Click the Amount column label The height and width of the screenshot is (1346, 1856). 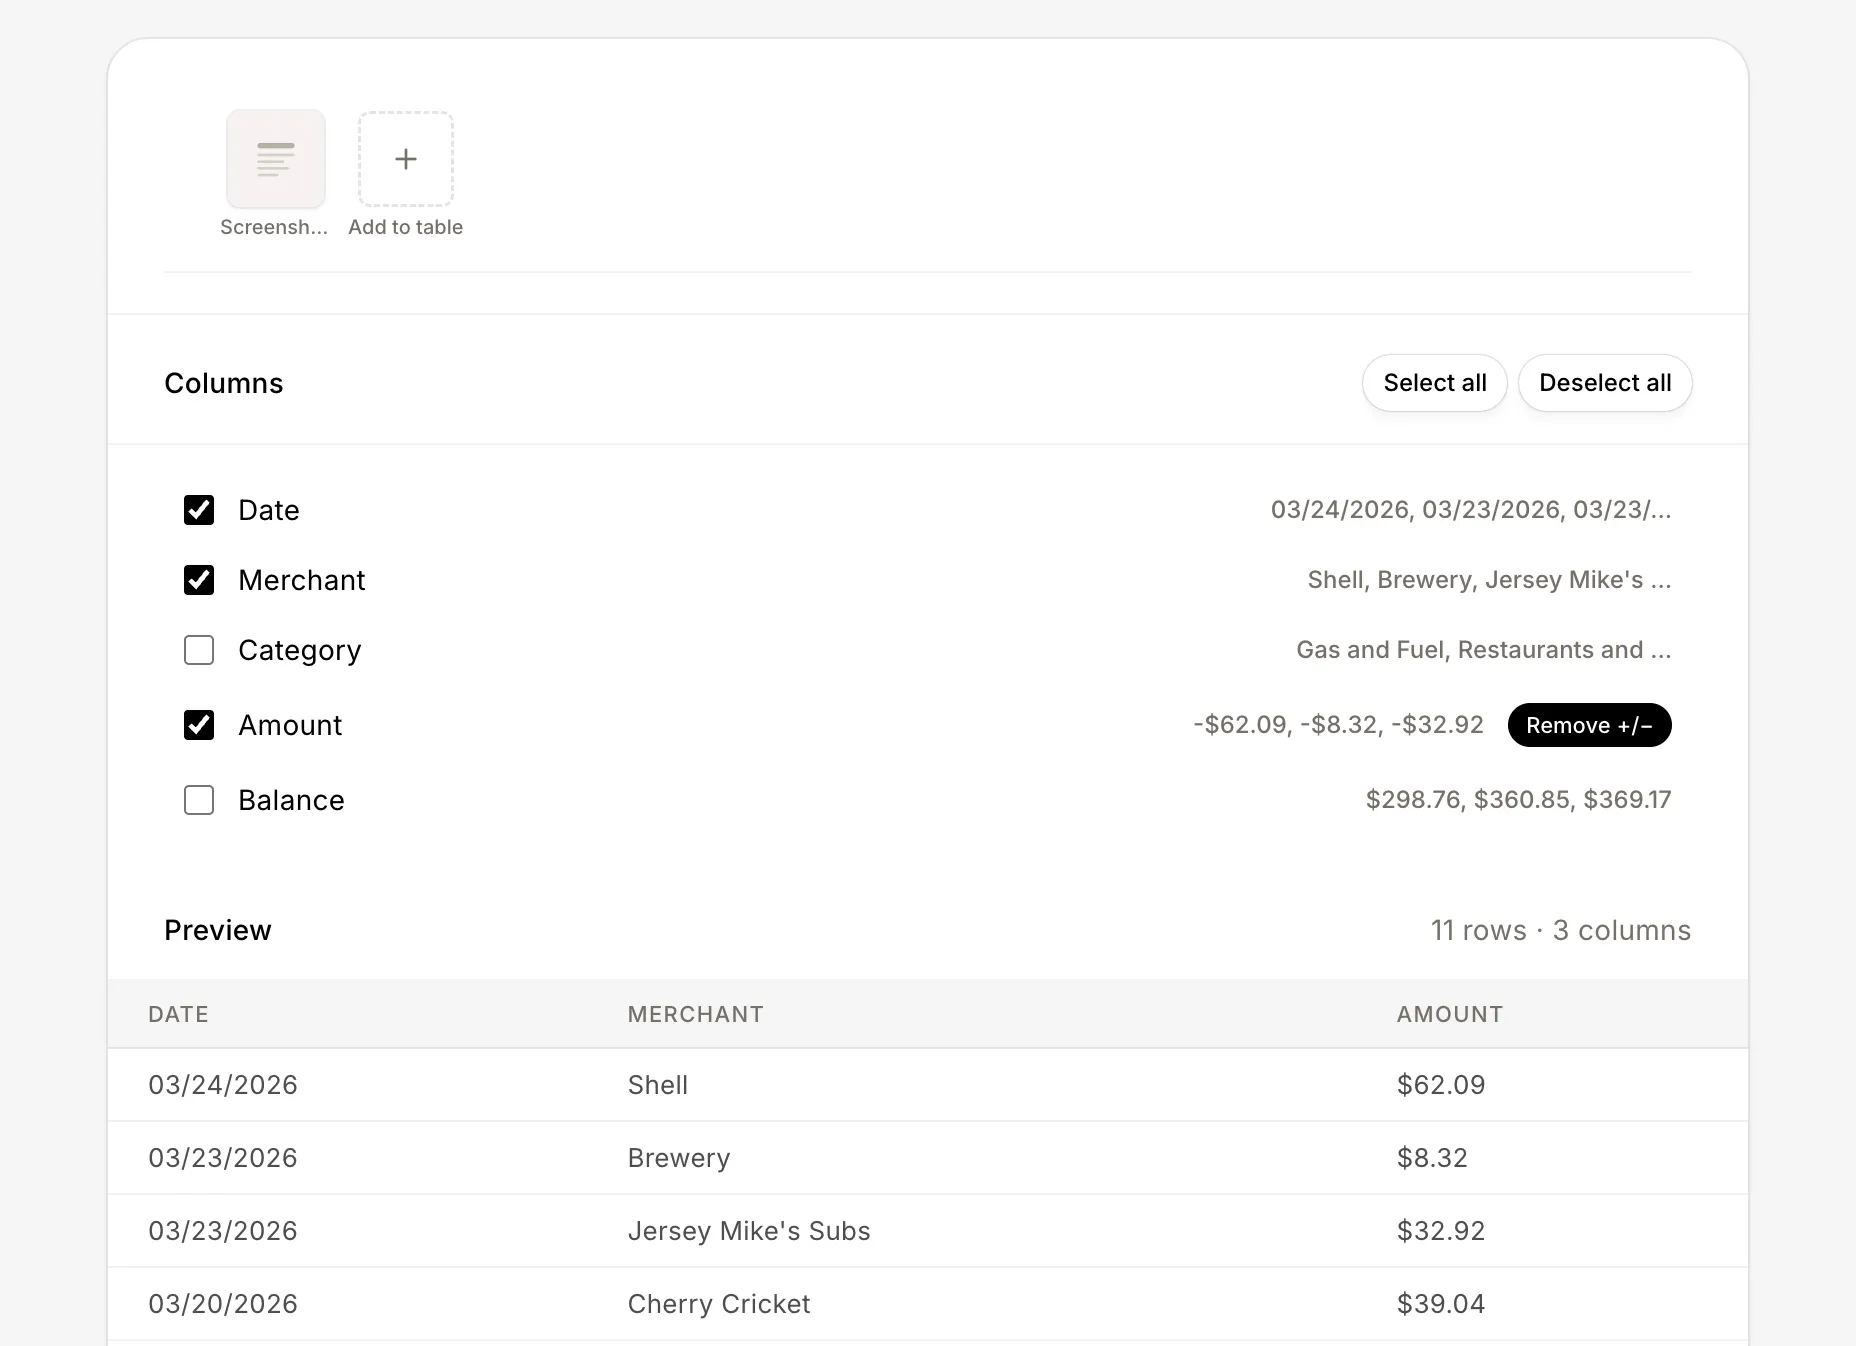(x=290, y=725)
